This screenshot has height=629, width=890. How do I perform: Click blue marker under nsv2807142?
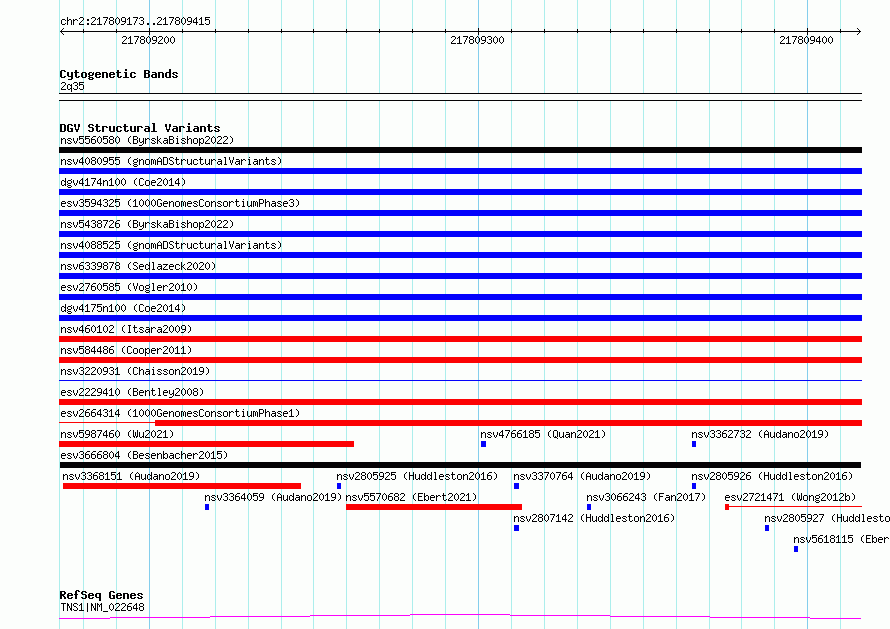[x=517, y=528]
